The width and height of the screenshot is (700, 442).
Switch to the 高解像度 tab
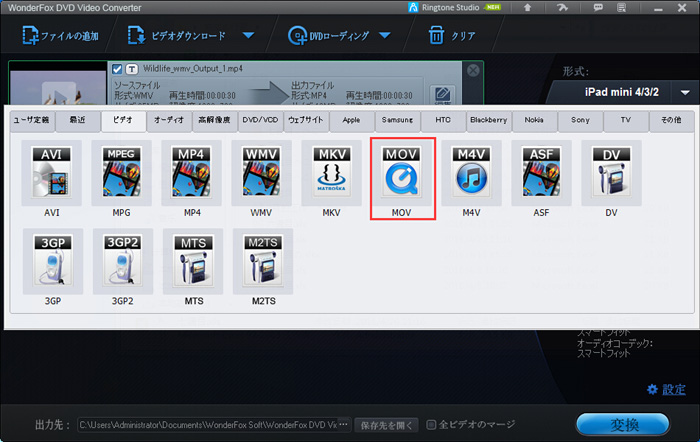[215, 121]
